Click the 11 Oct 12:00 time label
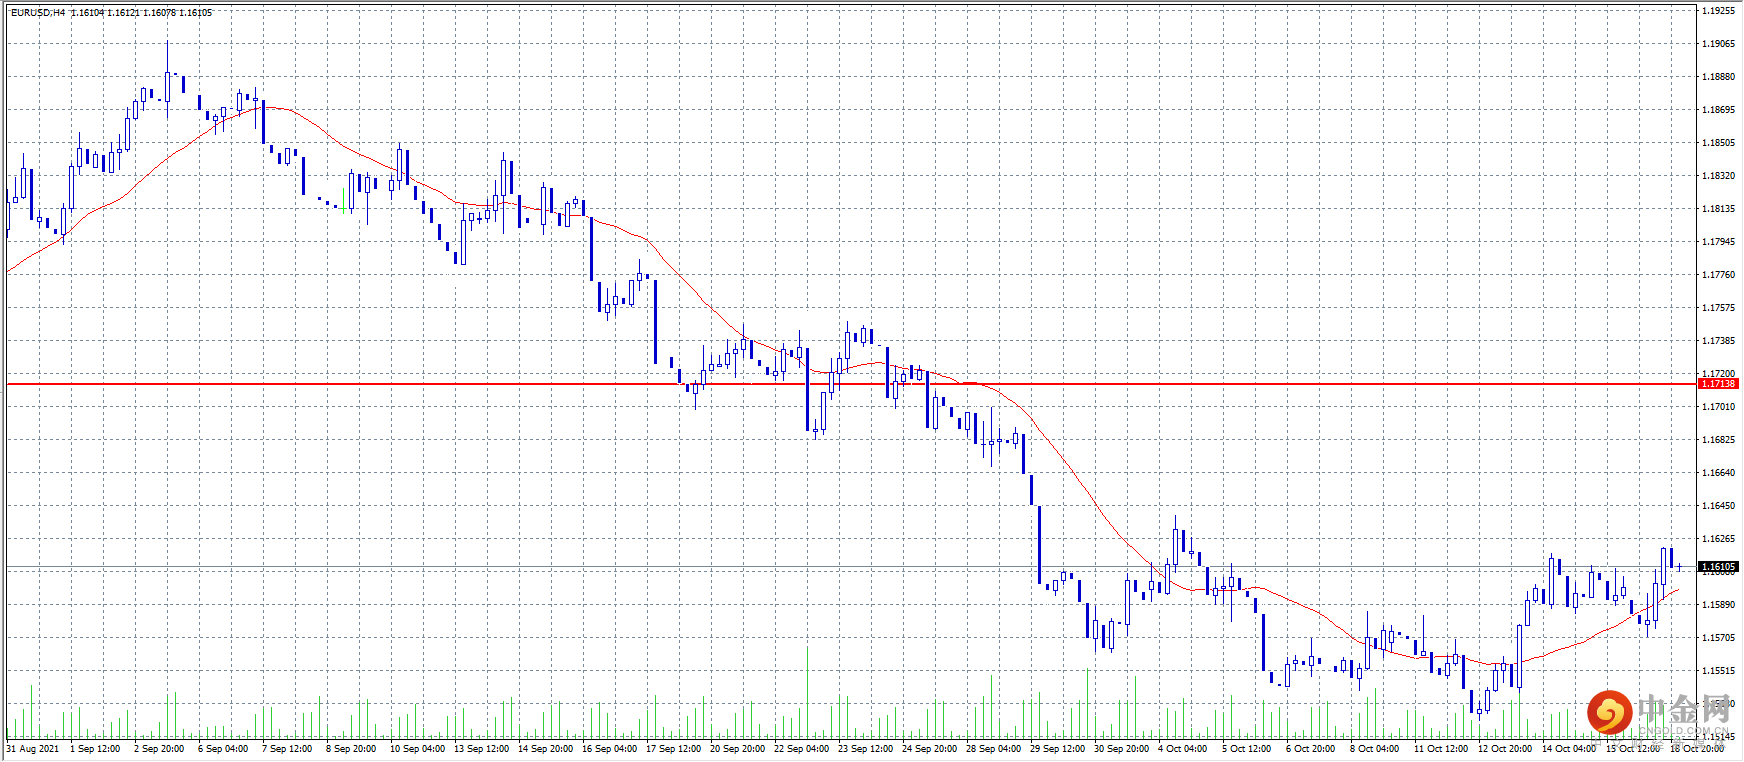Viewport: 1744px width, 762px height. point(1442,749)
